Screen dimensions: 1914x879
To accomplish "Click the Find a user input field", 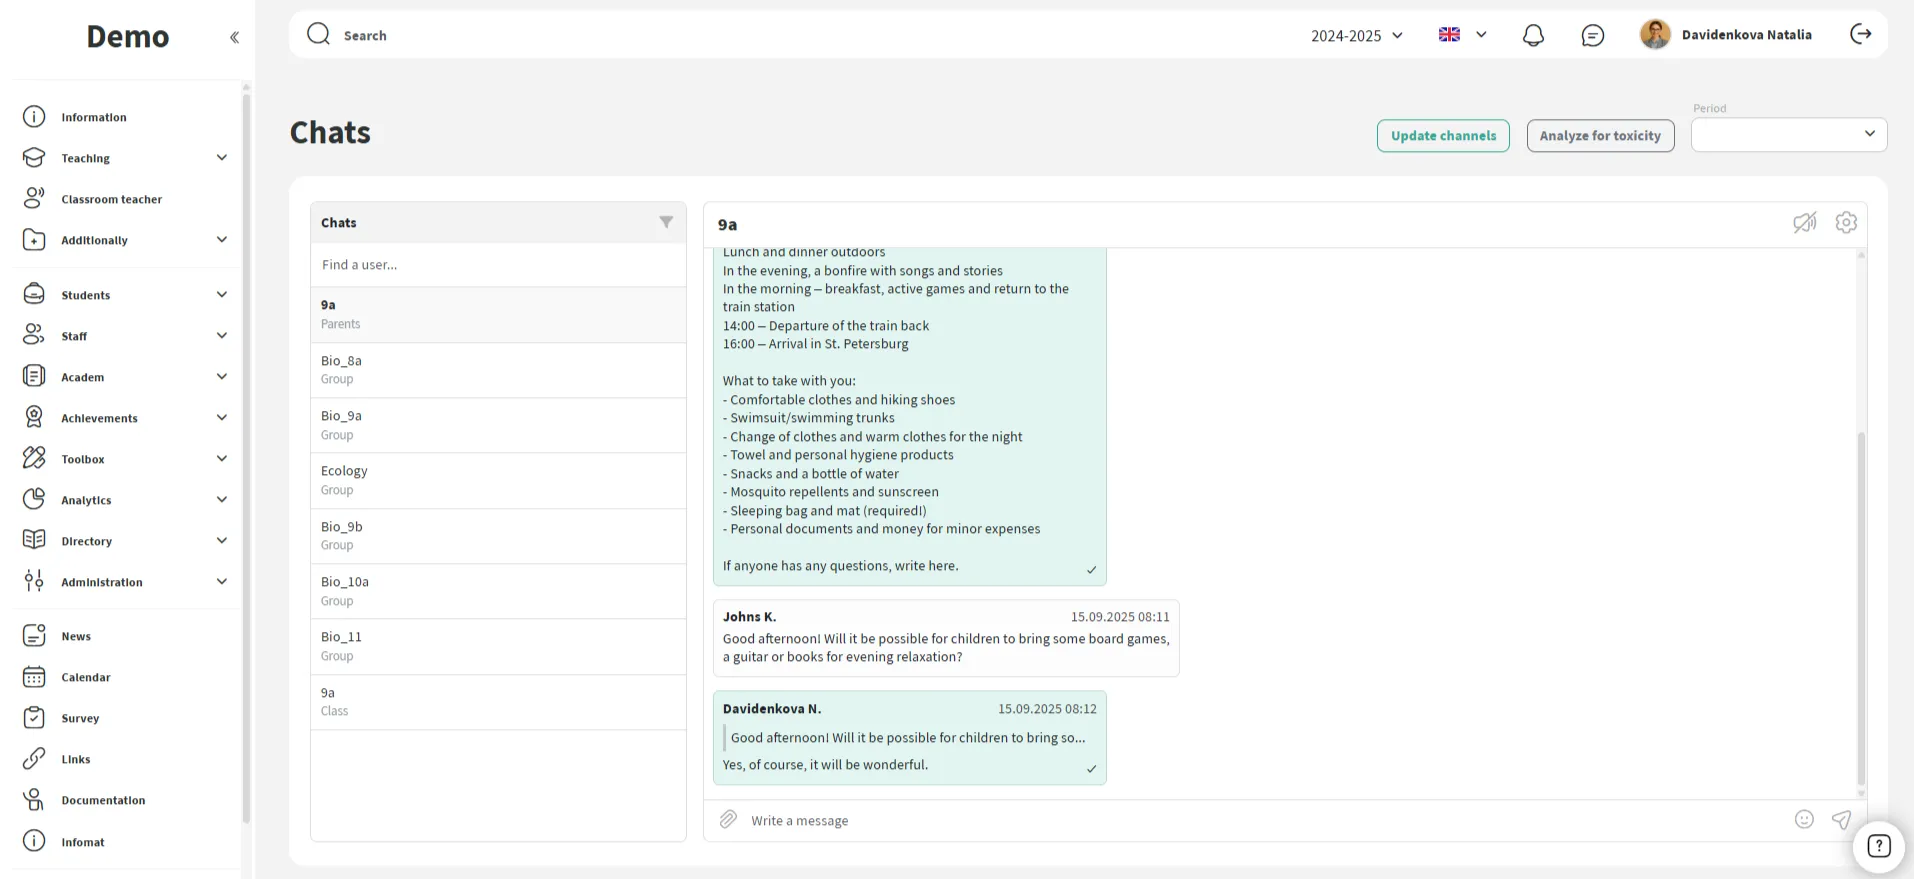I will (x=498, y=265).
